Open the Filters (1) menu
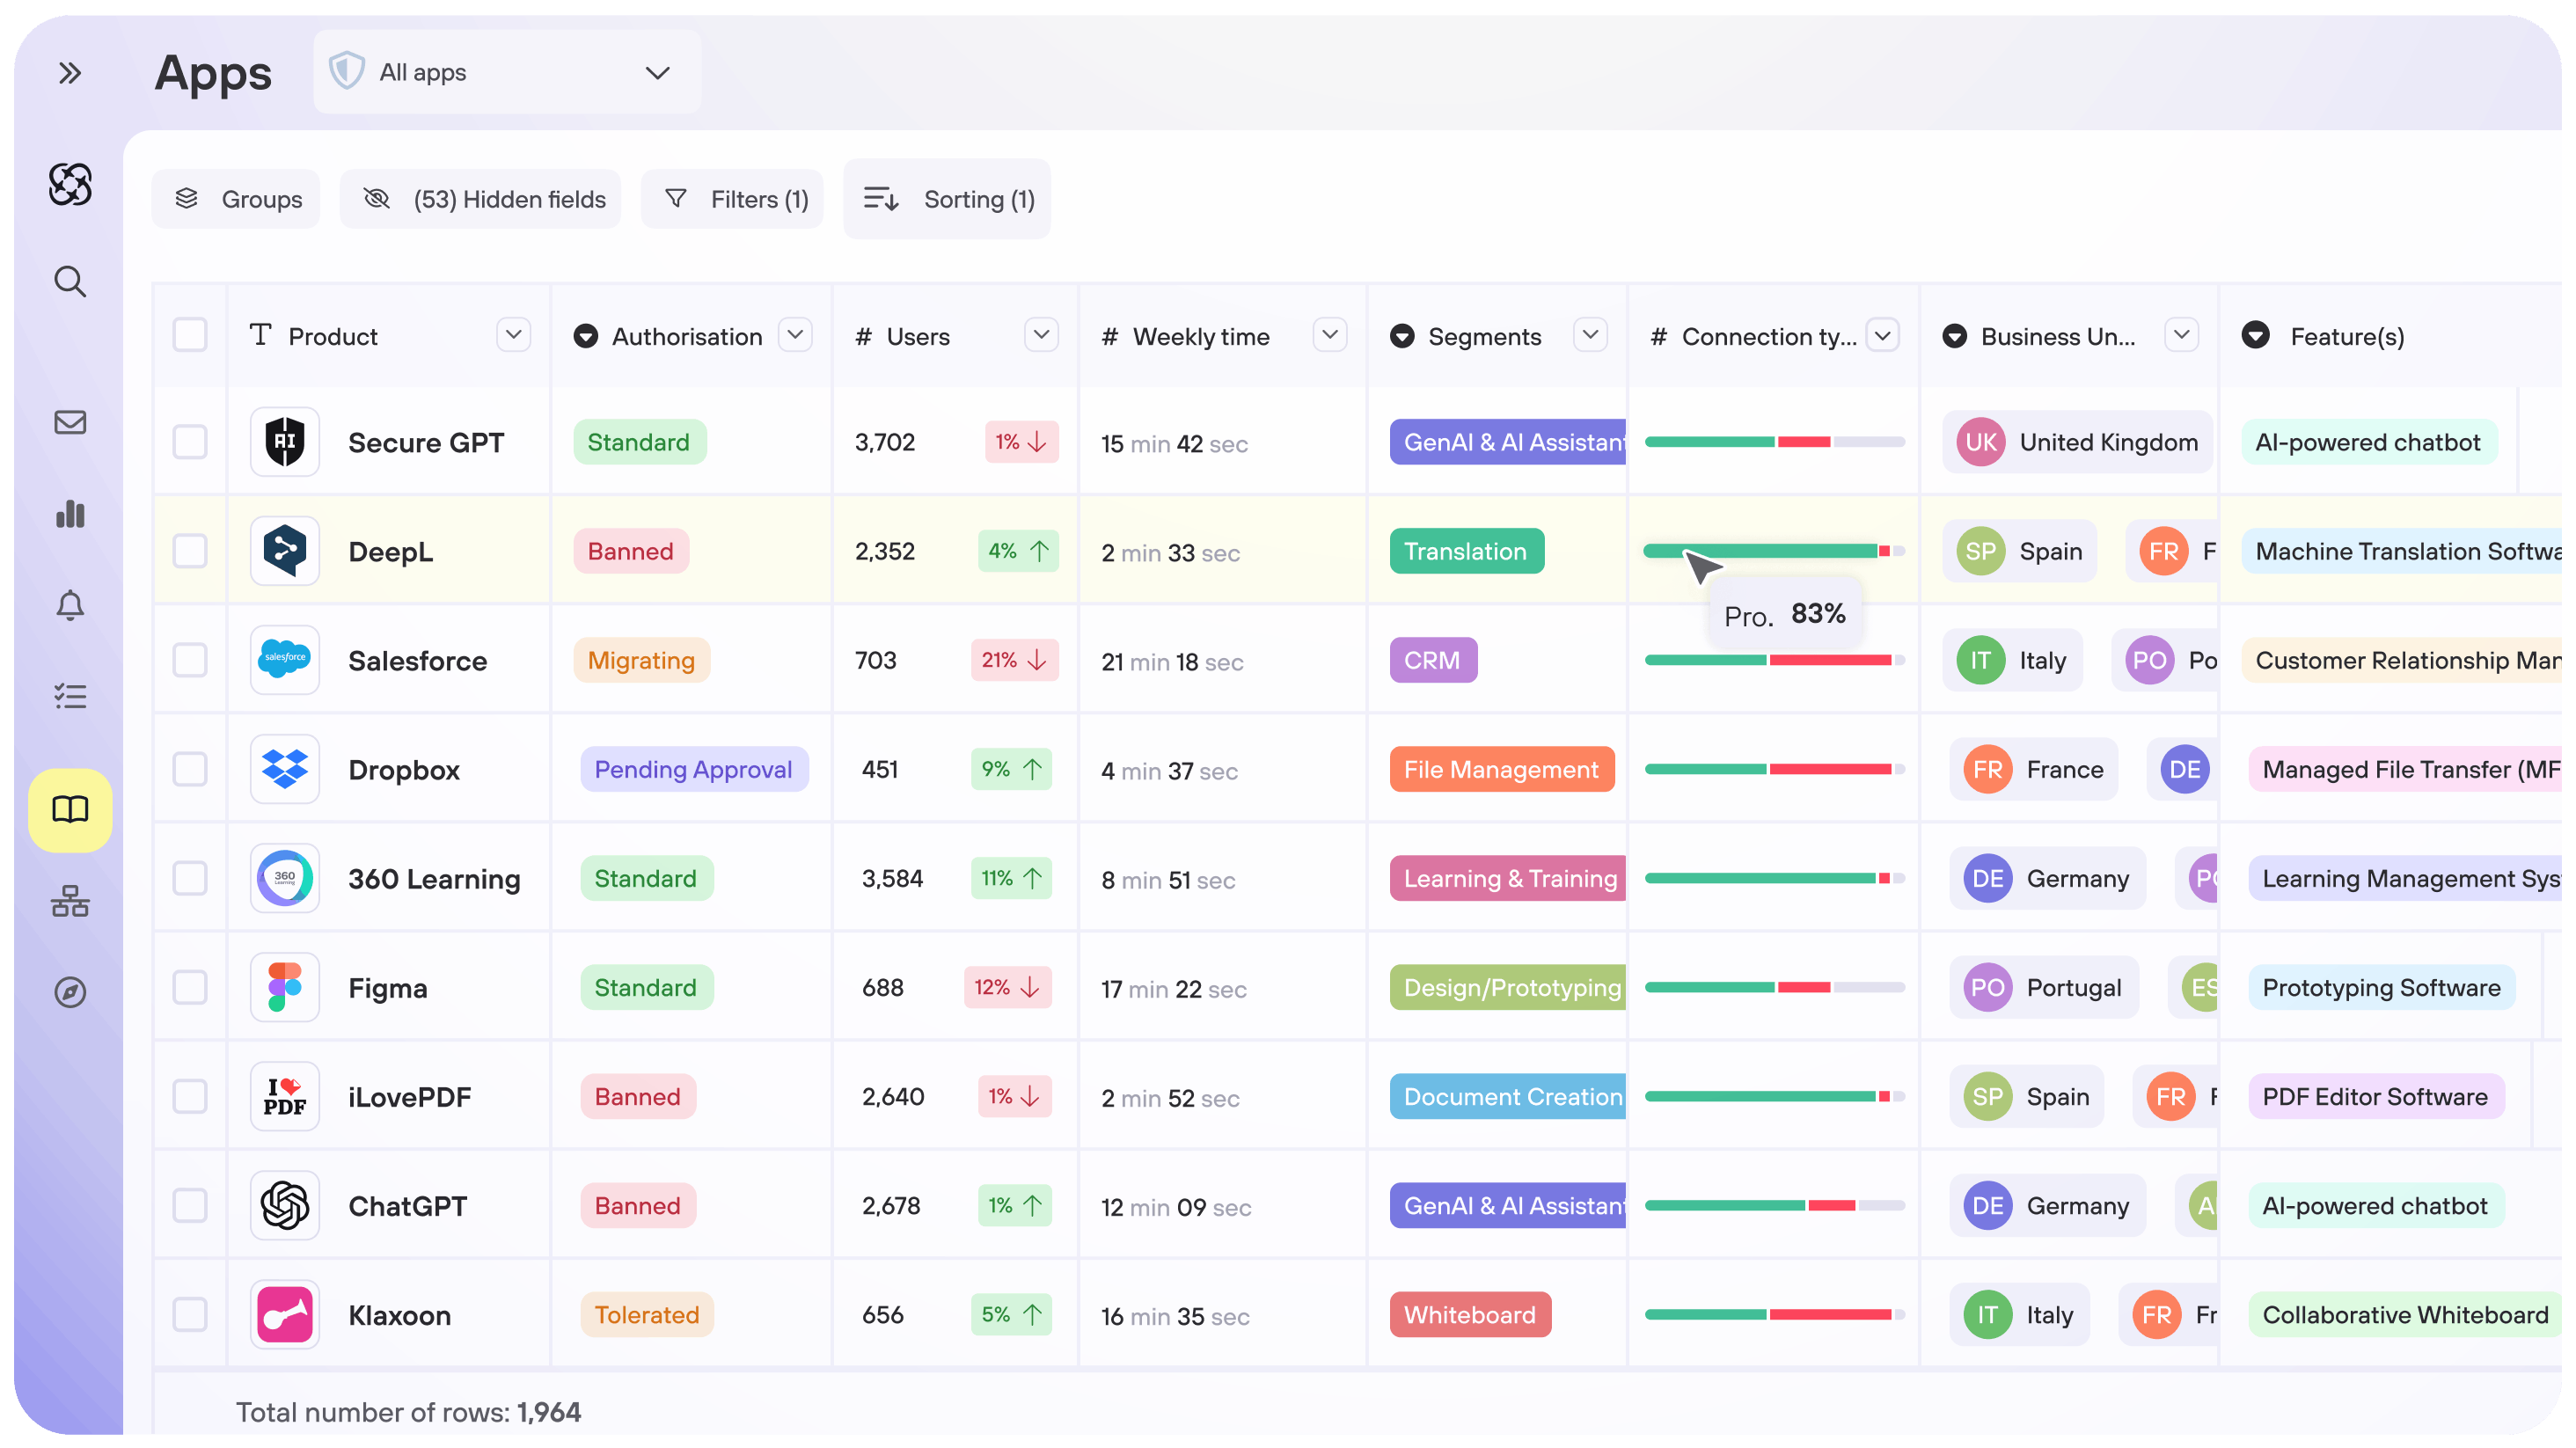 (733, 199)
